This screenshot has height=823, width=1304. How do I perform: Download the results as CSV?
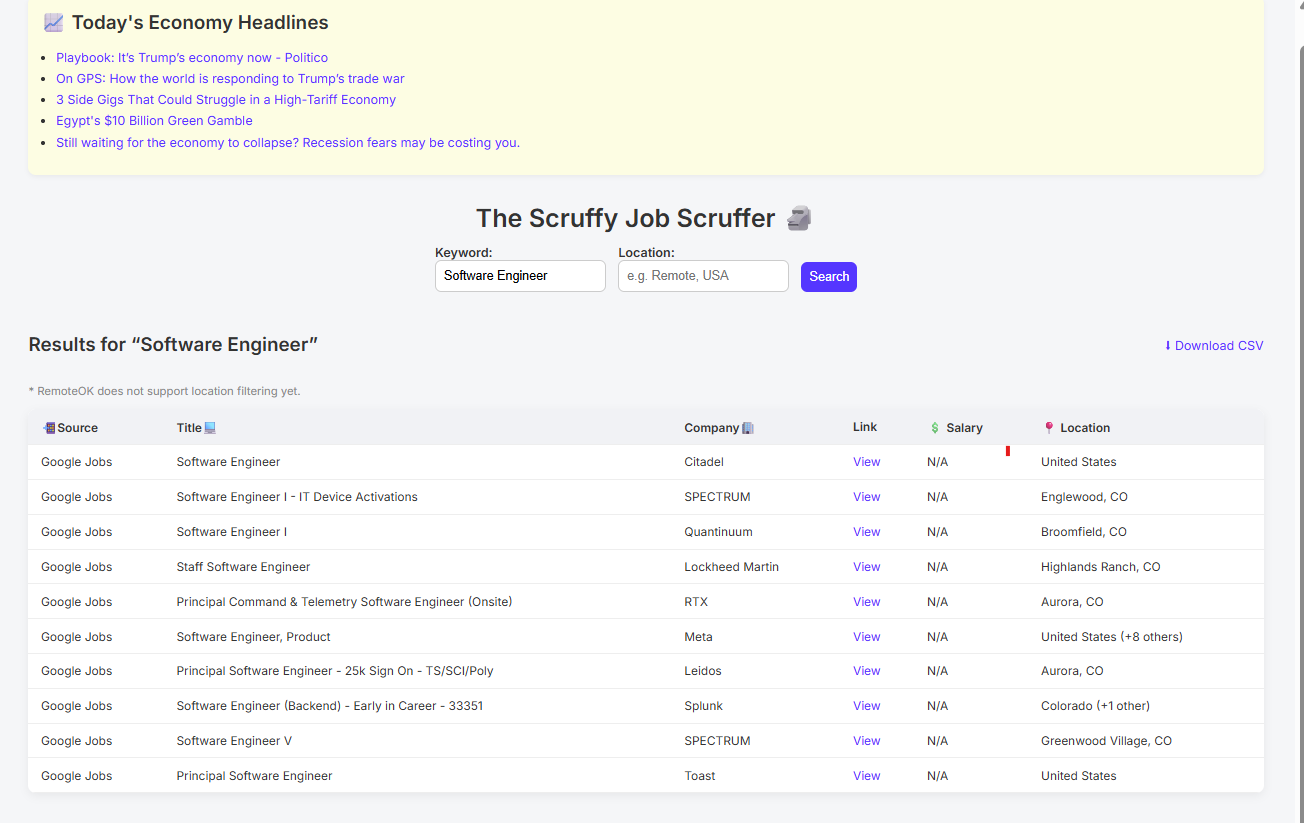(1213, 346)
